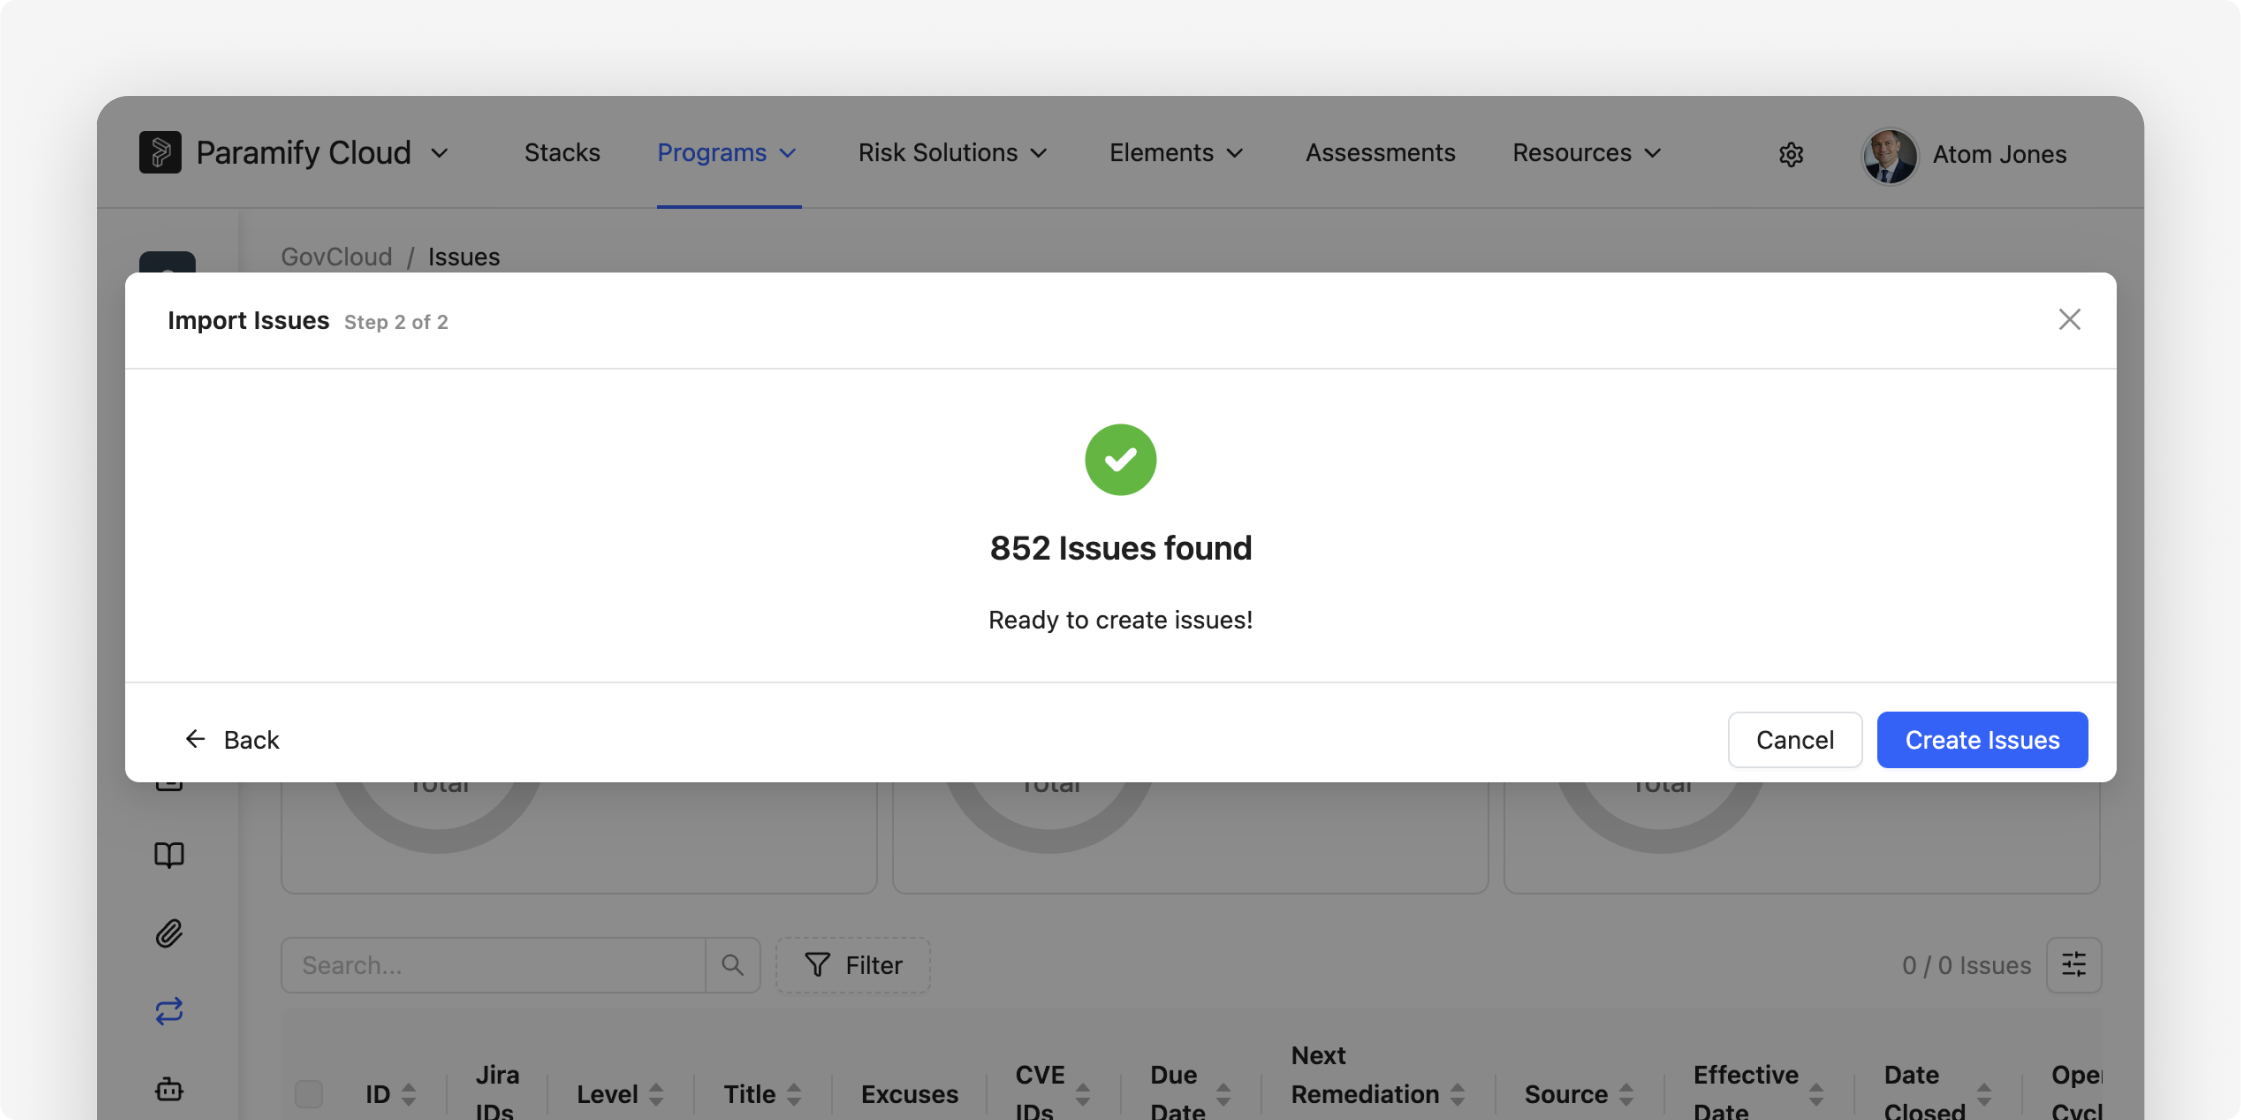Open the paperclip attachments sidebar icon
This screenshot has width=2241, height=1120.
tap(169, 933)
